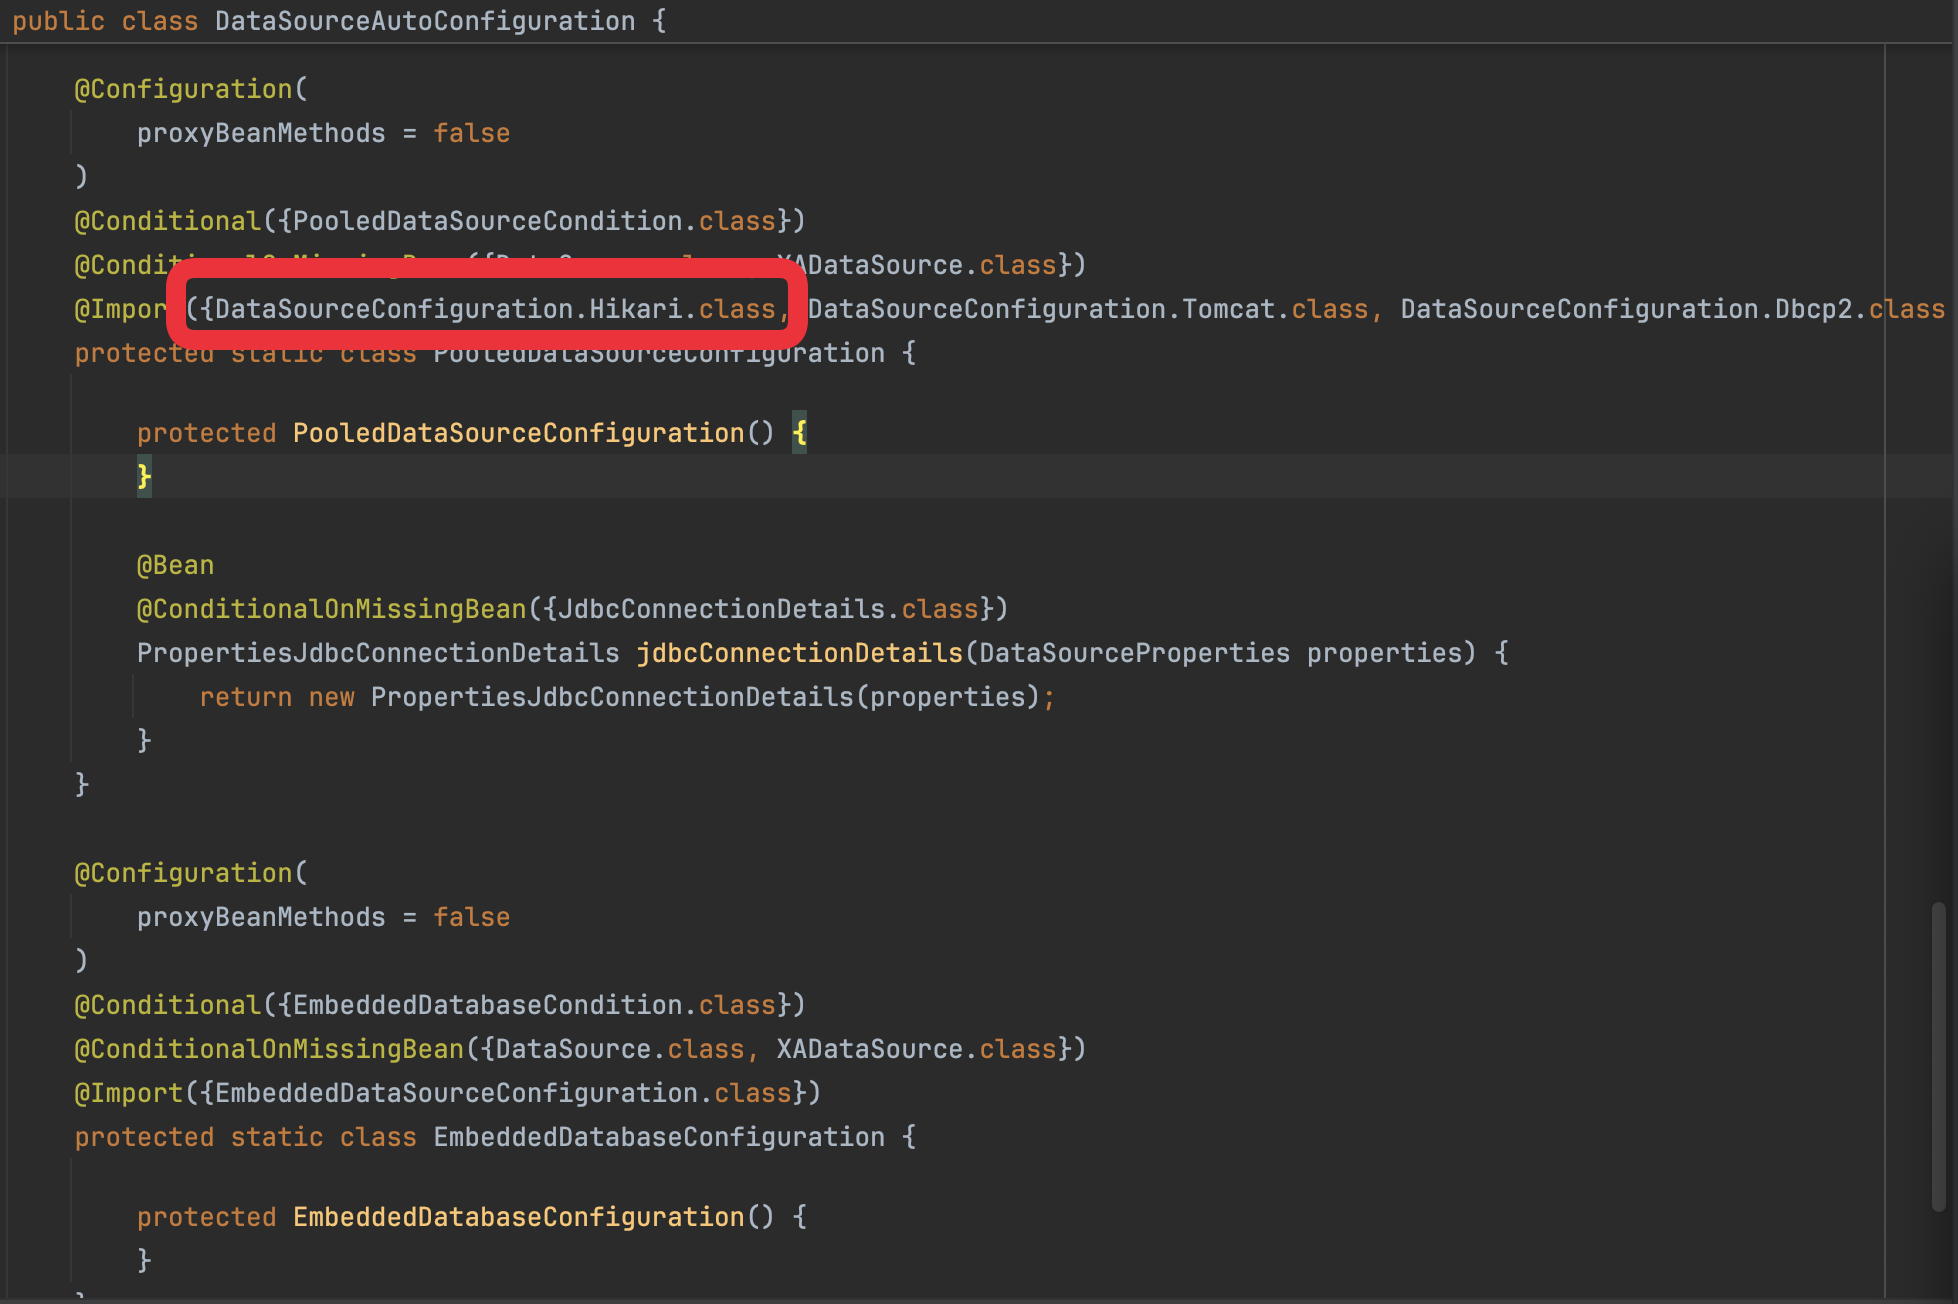Click DataSourceConfiguration.Tomcat.class in the @Import list
This screenshot has width=1958, height=1304.
coord(1087,309)
